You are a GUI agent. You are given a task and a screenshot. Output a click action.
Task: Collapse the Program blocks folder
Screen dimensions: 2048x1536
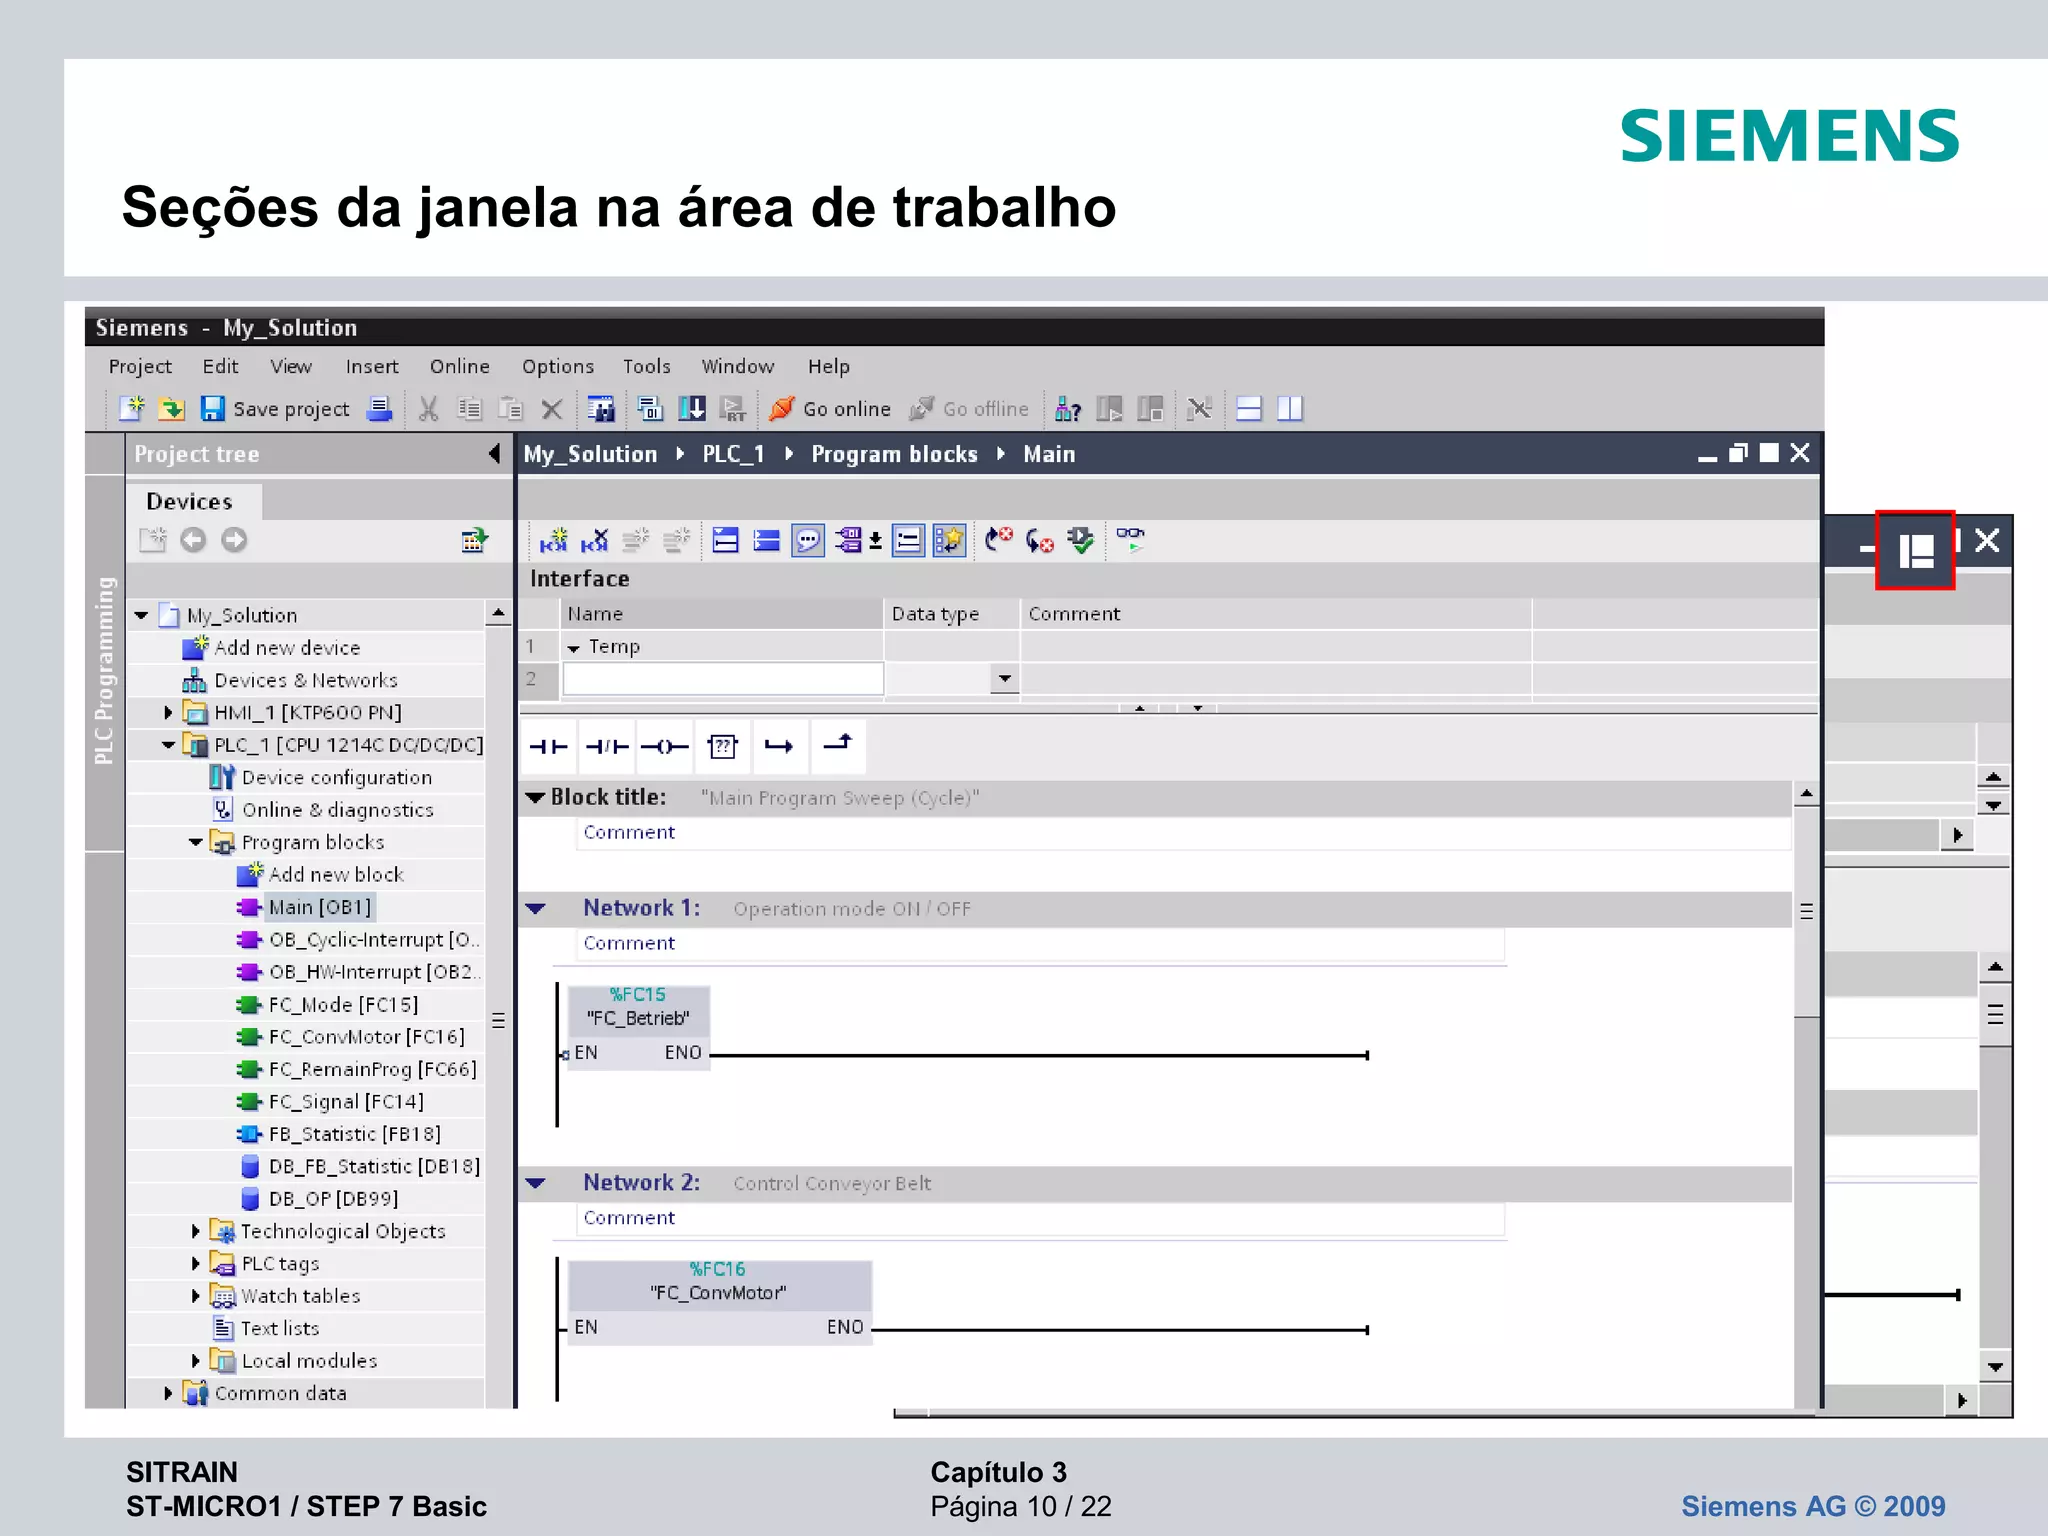pyautogui.click(x=196, y=842)
